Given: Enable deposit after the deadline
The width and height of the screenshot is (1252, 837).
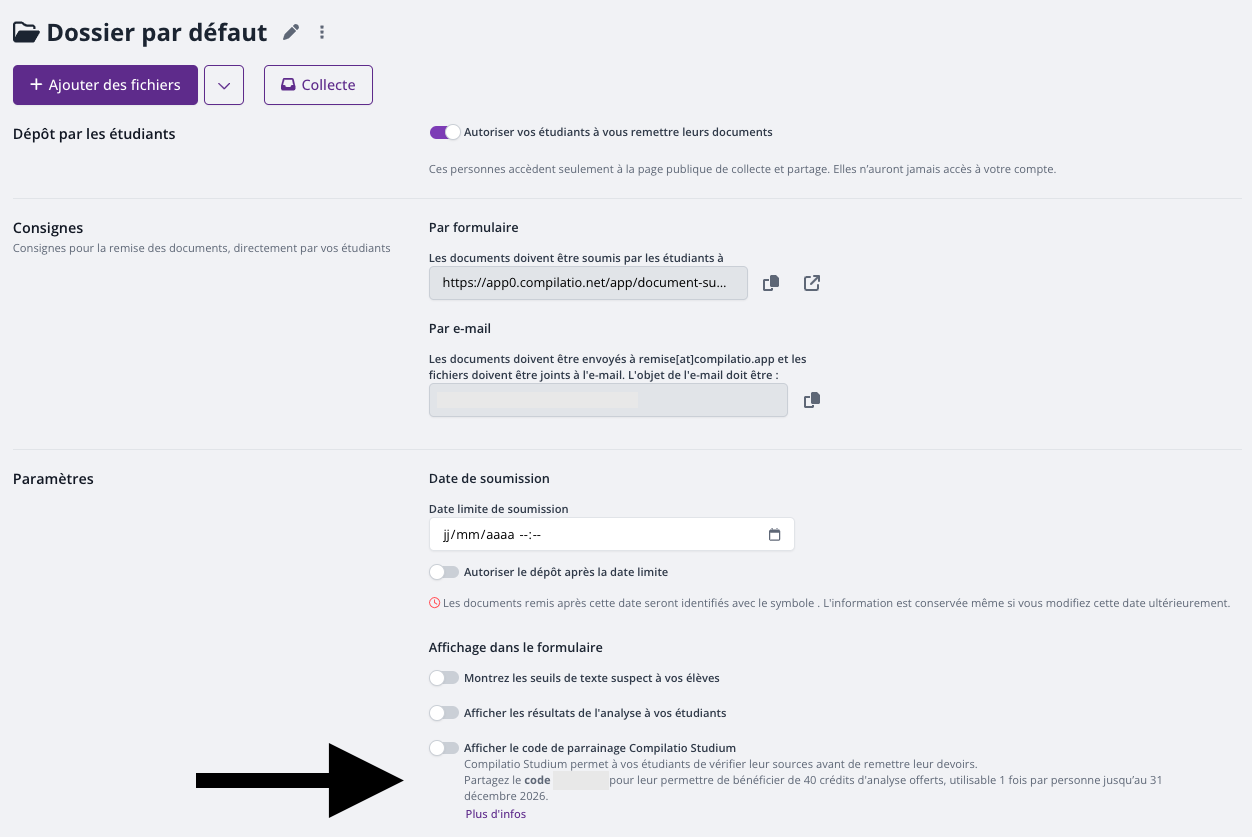Looking at the screenshot, I should pyautogui.click(x=444, y=572).
